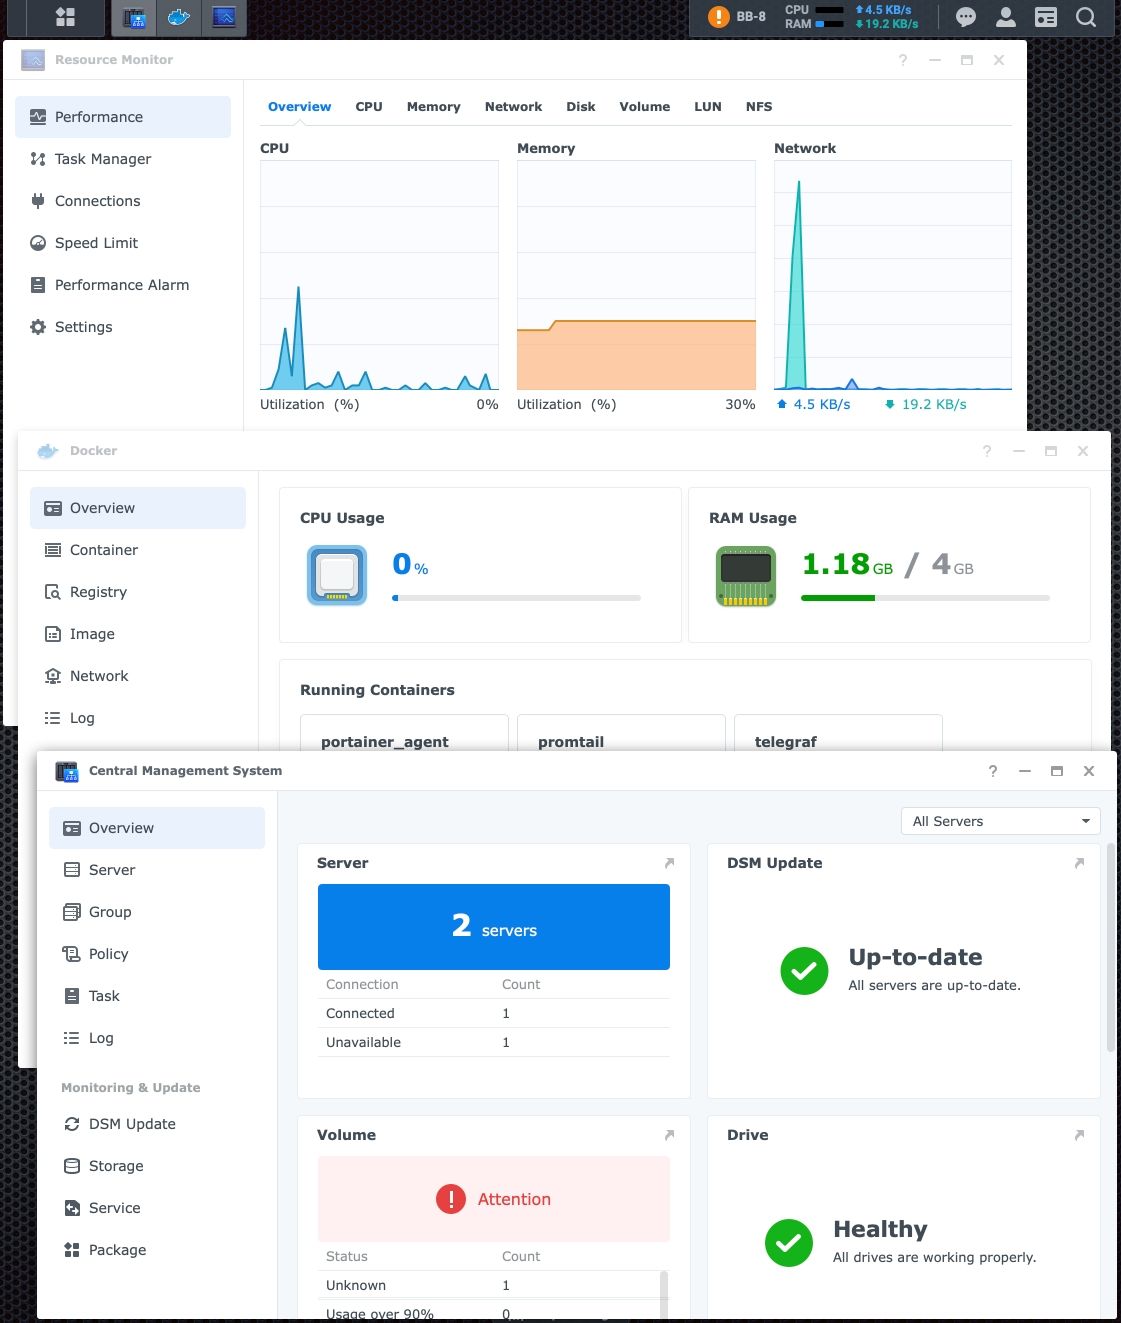The image size is (1121, 1323).
Task: Switch to Resource Monitor taskbar icon
Action: (224, 17)
